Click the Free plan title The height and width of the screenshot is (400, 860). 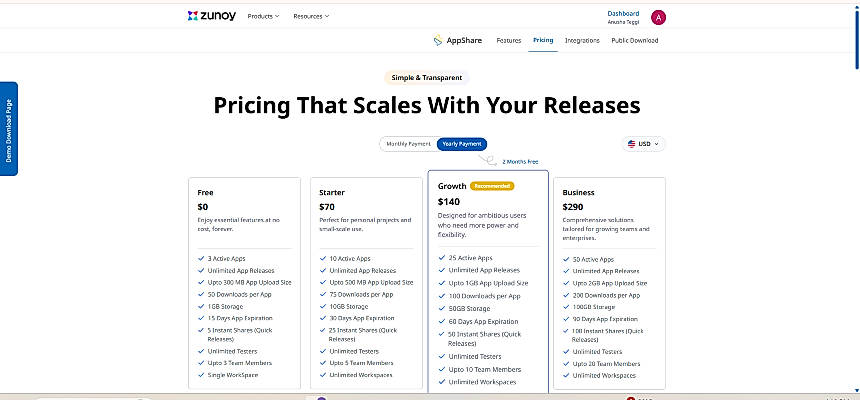pos(205,193)
